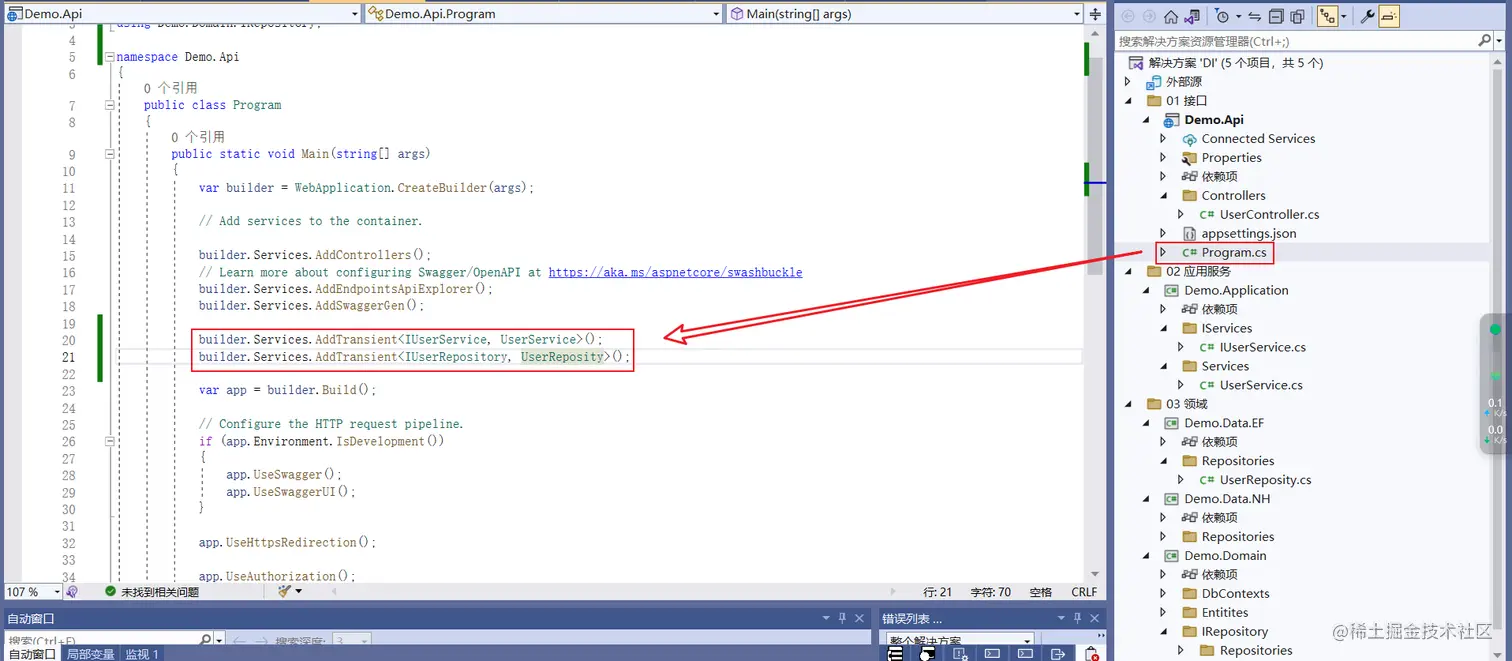
Task: Open the aka.ms/aspnetcore/swashbuckle link
Action: point(675,272)
